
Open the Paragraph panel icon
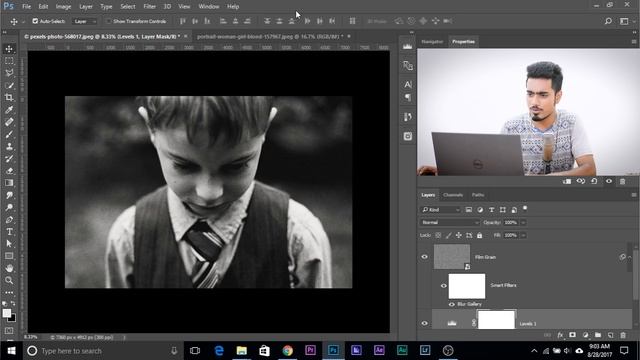[x=407, y=98]
